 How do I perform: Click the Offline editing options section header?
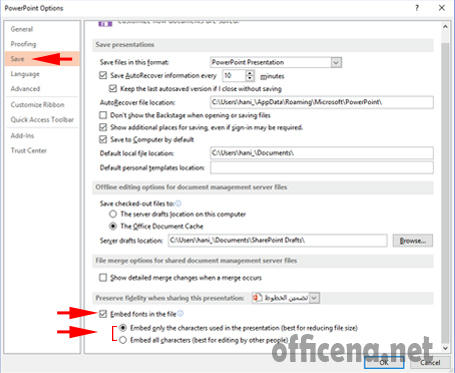coord(191,187)
